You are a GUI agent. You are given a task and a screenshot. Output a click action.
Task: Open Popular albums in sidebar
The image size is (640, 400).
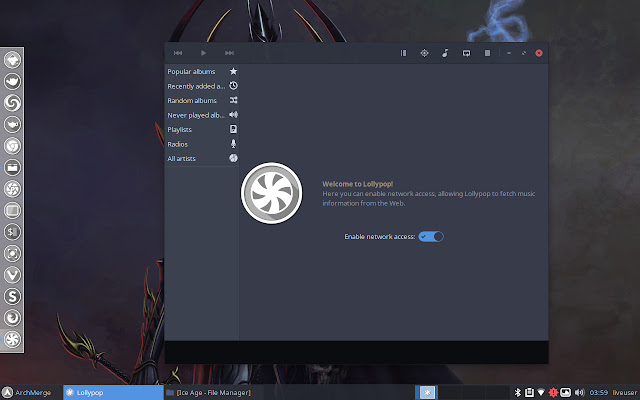pos(202,71)
